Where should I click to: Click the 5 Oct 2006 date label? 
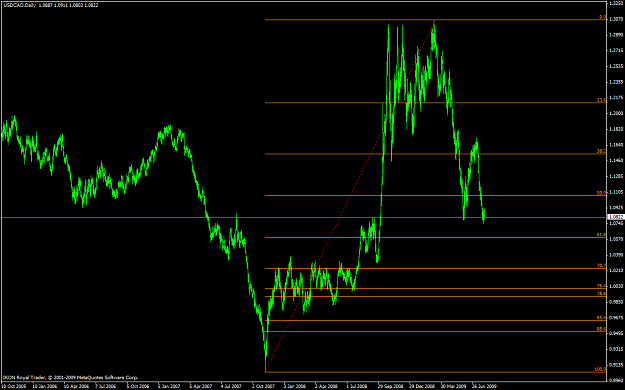pyautogui.click(x=138, y=386)
